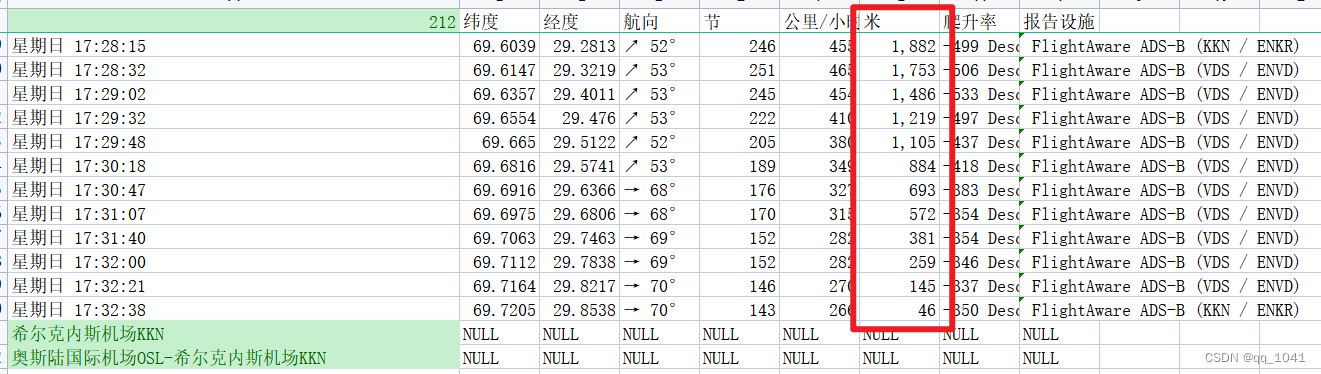1321x374 pixels.
Task: Select the 爬升率 column header cell
Action: [980, 21]
